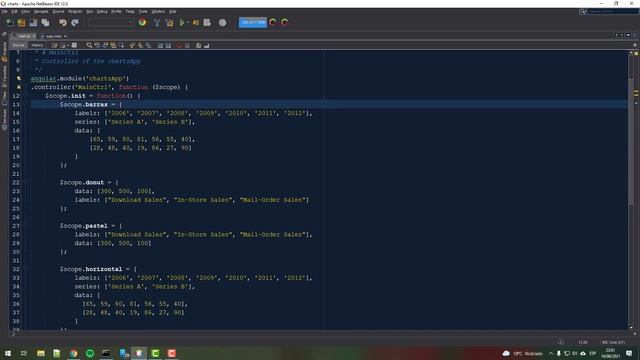The height and width of the screenshot is (360, 640).
Task: Click the blue memory usage bar
Action: click(253, 22)
